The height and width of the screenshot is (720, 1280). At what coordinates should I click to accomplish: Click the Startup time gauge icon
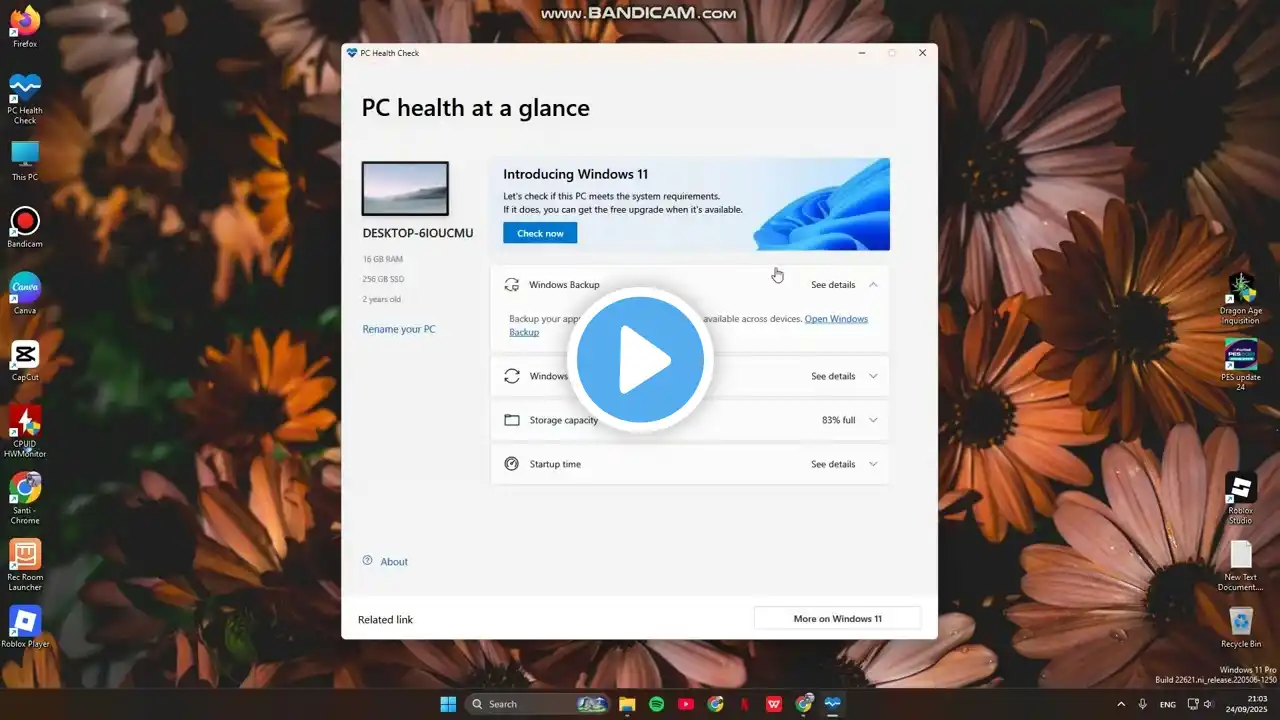(512, 464)
